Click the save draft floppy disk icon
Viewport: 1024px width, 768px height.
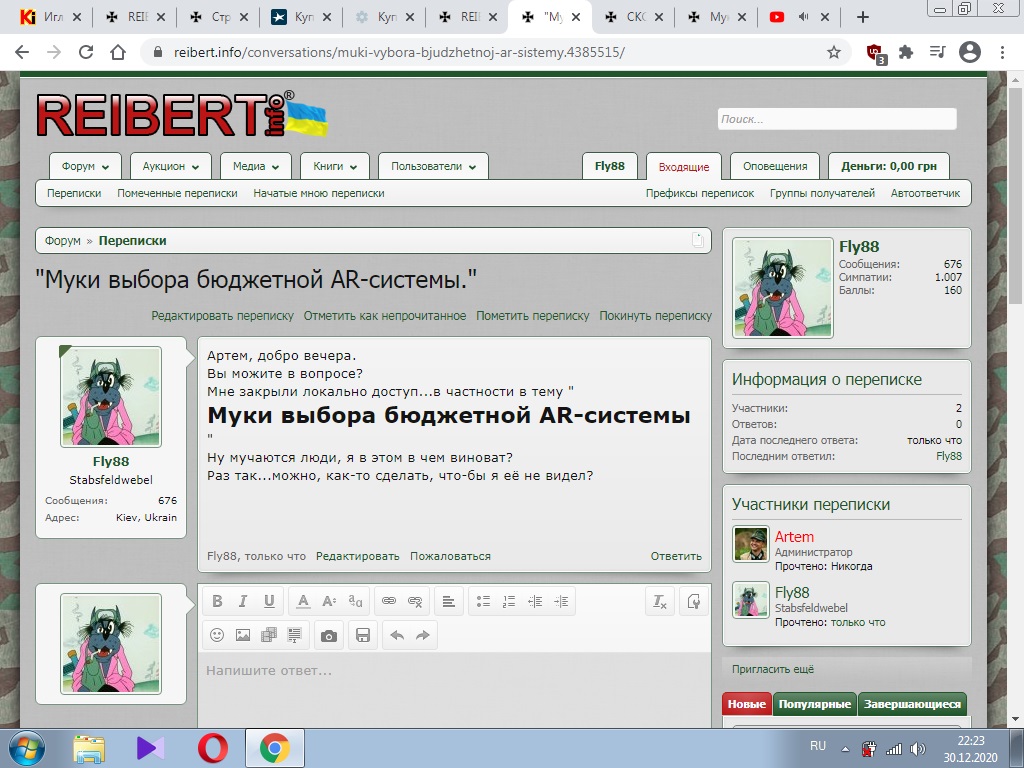363,635
